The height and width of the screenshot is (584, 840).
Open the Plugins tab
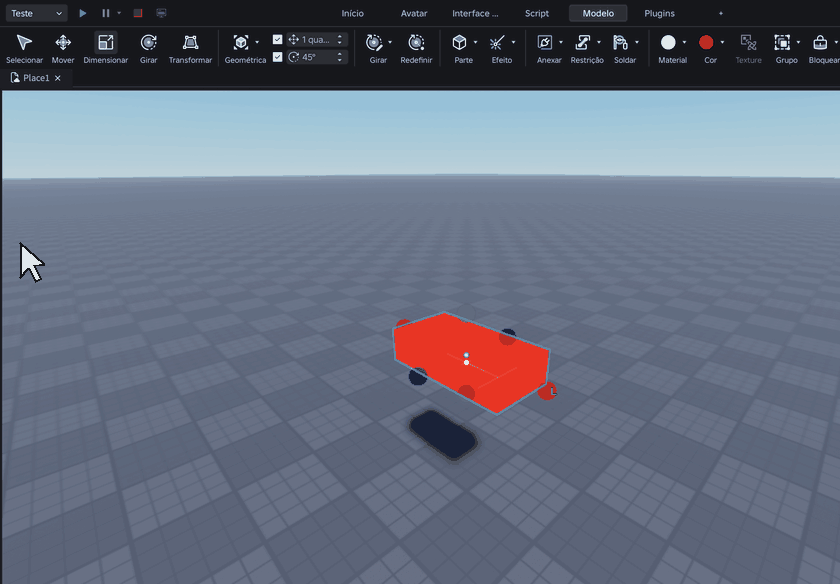tap(659, 13)
